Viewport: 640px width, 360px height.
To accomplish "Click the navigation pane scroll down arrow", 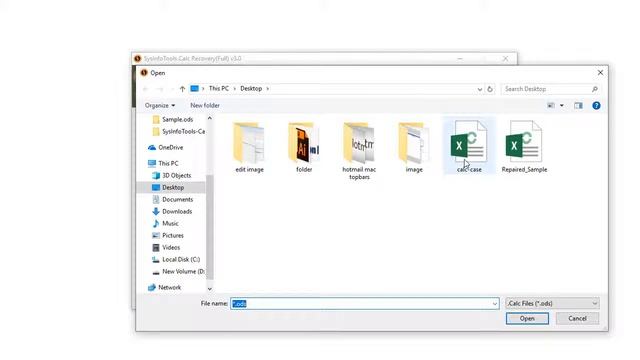I will tap(210, 289).
